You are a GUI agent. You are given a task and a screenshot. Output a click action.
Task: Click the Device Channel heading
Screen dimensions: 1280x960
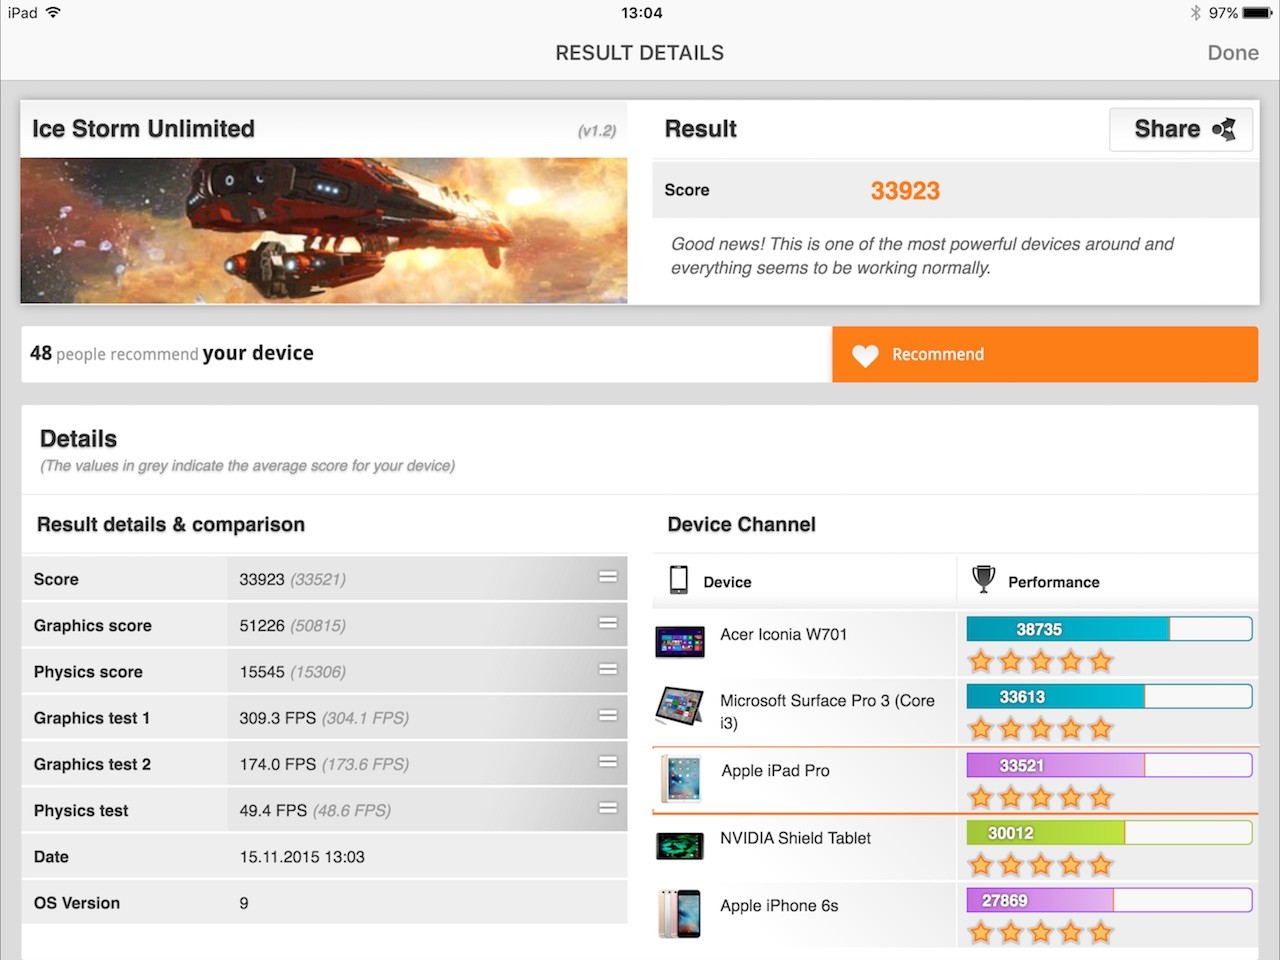(x=742, y=525)
